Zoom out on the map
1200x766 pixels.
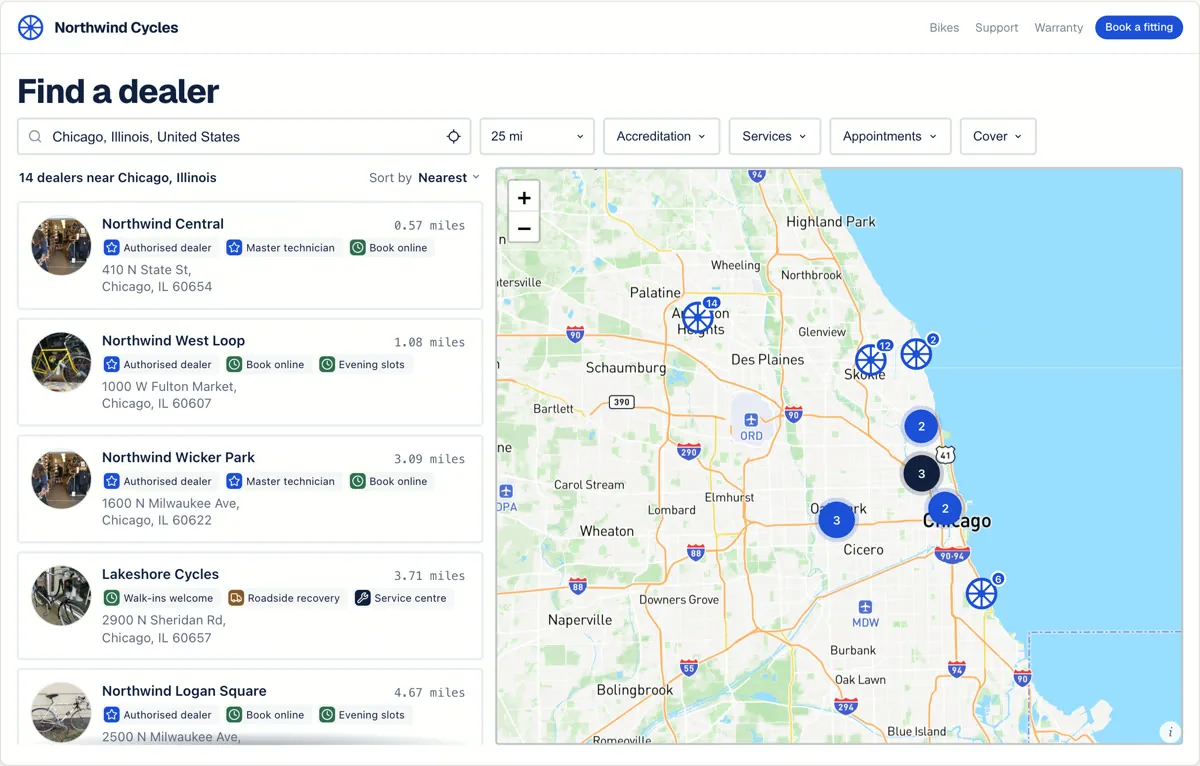524,228
